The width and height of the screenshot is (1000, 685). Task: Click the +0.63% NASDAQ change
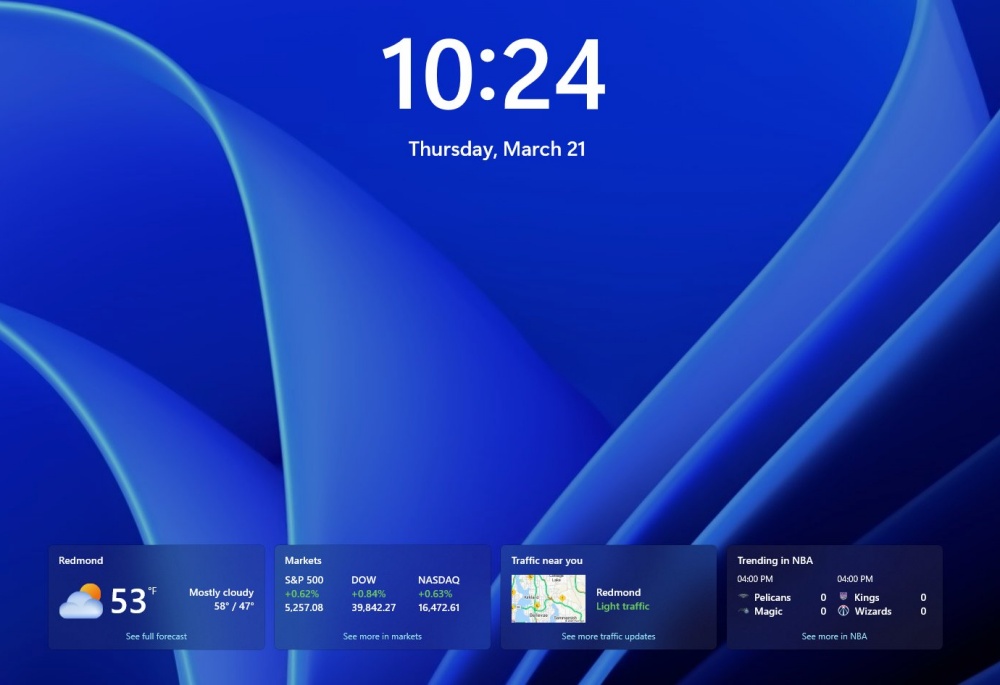(436, 594)
